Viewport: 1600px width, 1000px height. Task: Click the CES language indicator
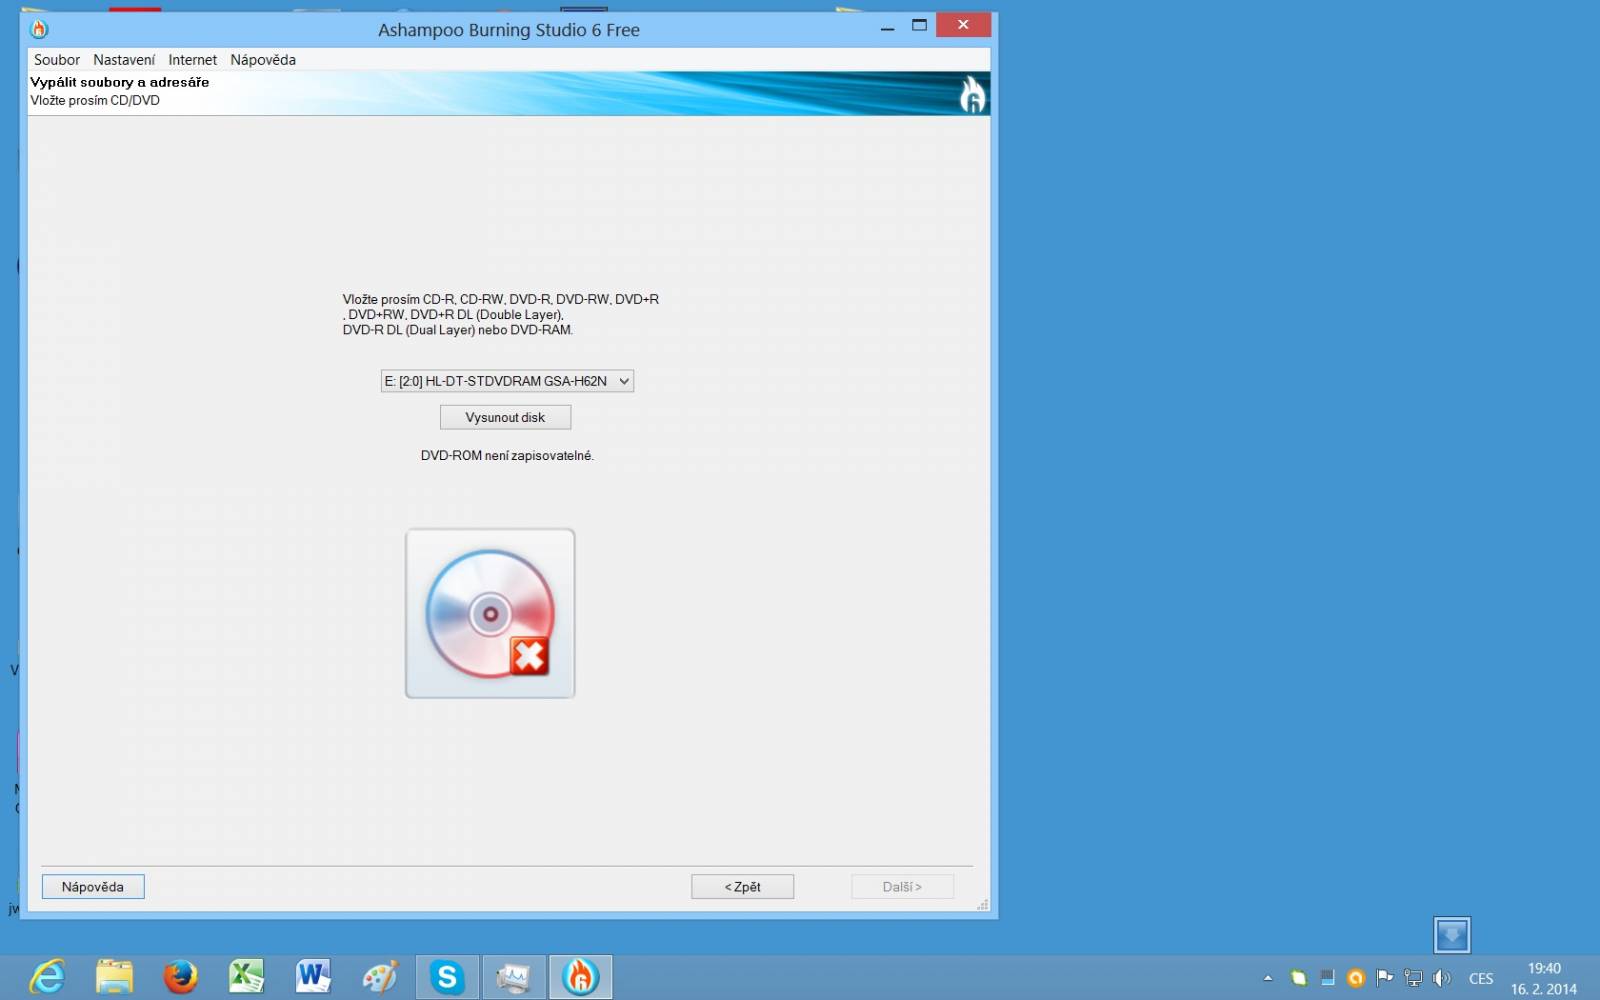click(1481, 979)
